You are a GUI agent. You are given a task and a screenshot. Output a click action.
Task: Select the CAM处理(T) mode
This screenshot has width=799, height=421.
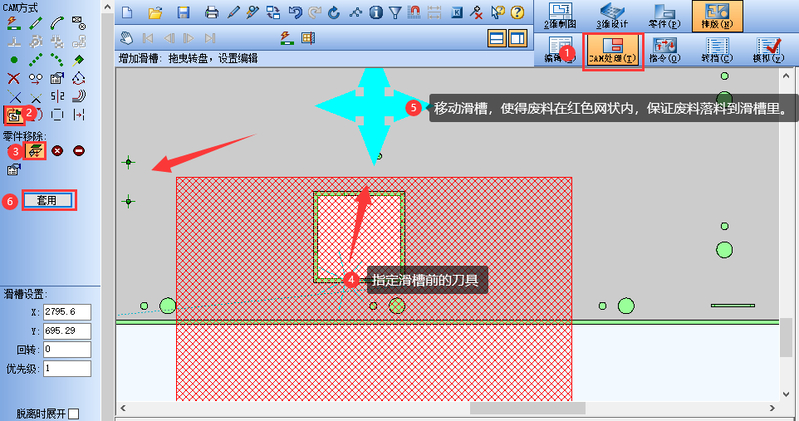click(x=613, y=51)
